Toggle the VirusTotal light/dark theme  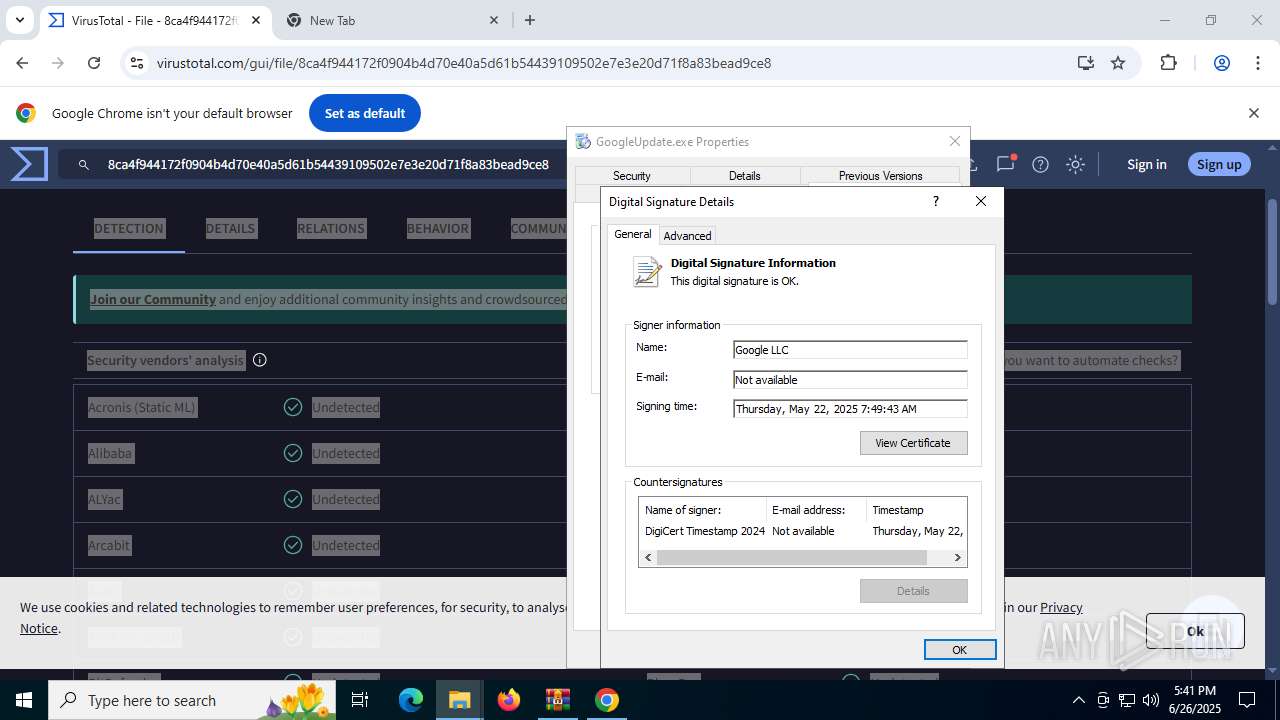[1075, 164]
